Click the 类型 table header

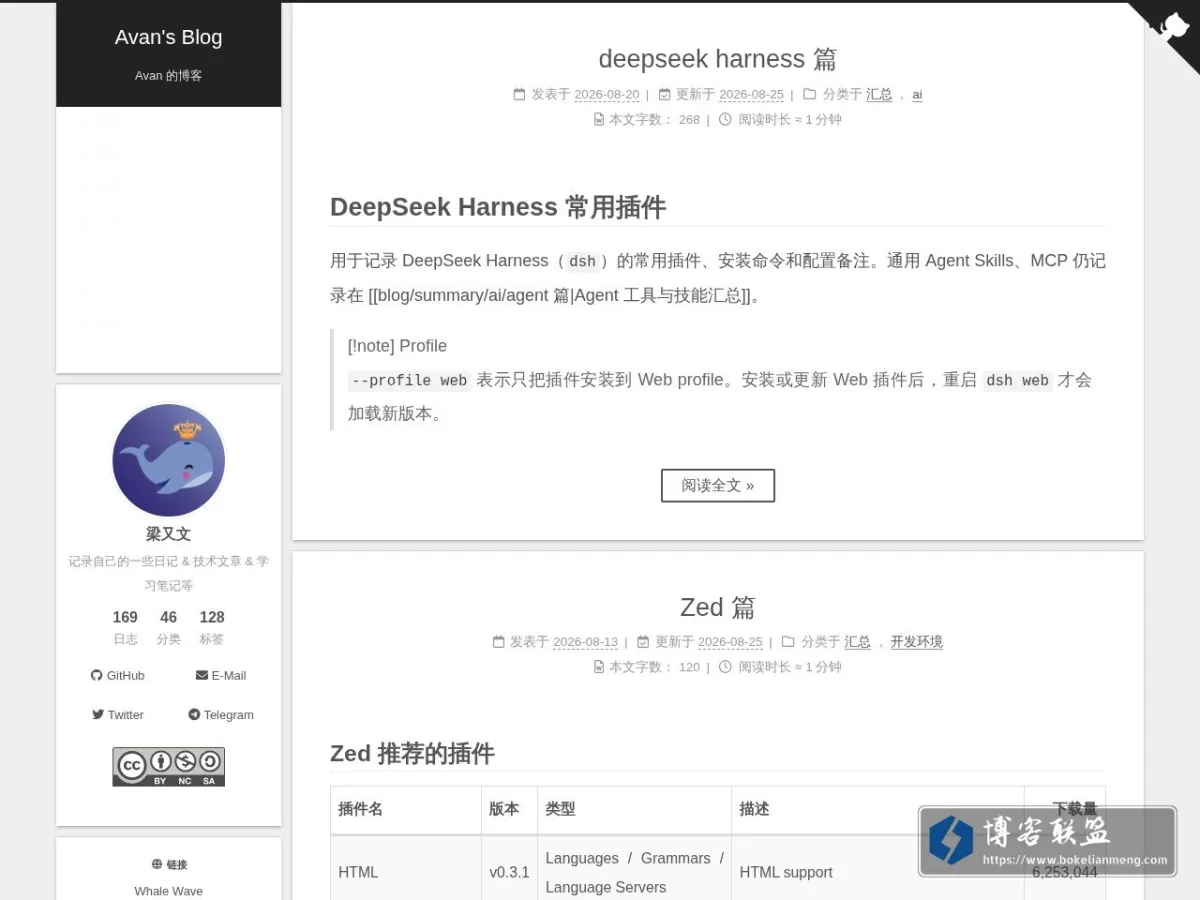(x=635, y=809)
